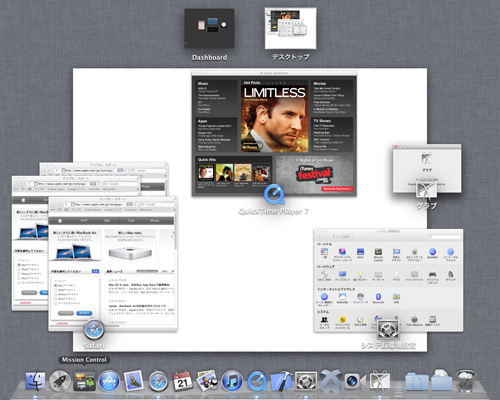Click first Quick Hits album cover
This screenshot has width=500, height=400.
[206, 173]
